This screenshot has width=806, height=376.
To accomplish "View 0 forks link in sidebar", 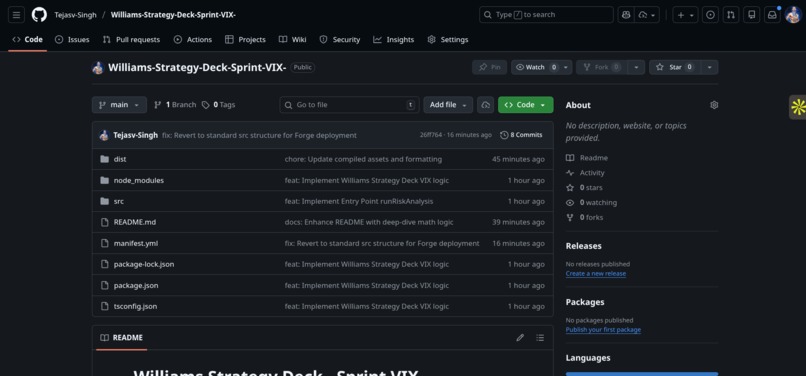I will [584, 218].
